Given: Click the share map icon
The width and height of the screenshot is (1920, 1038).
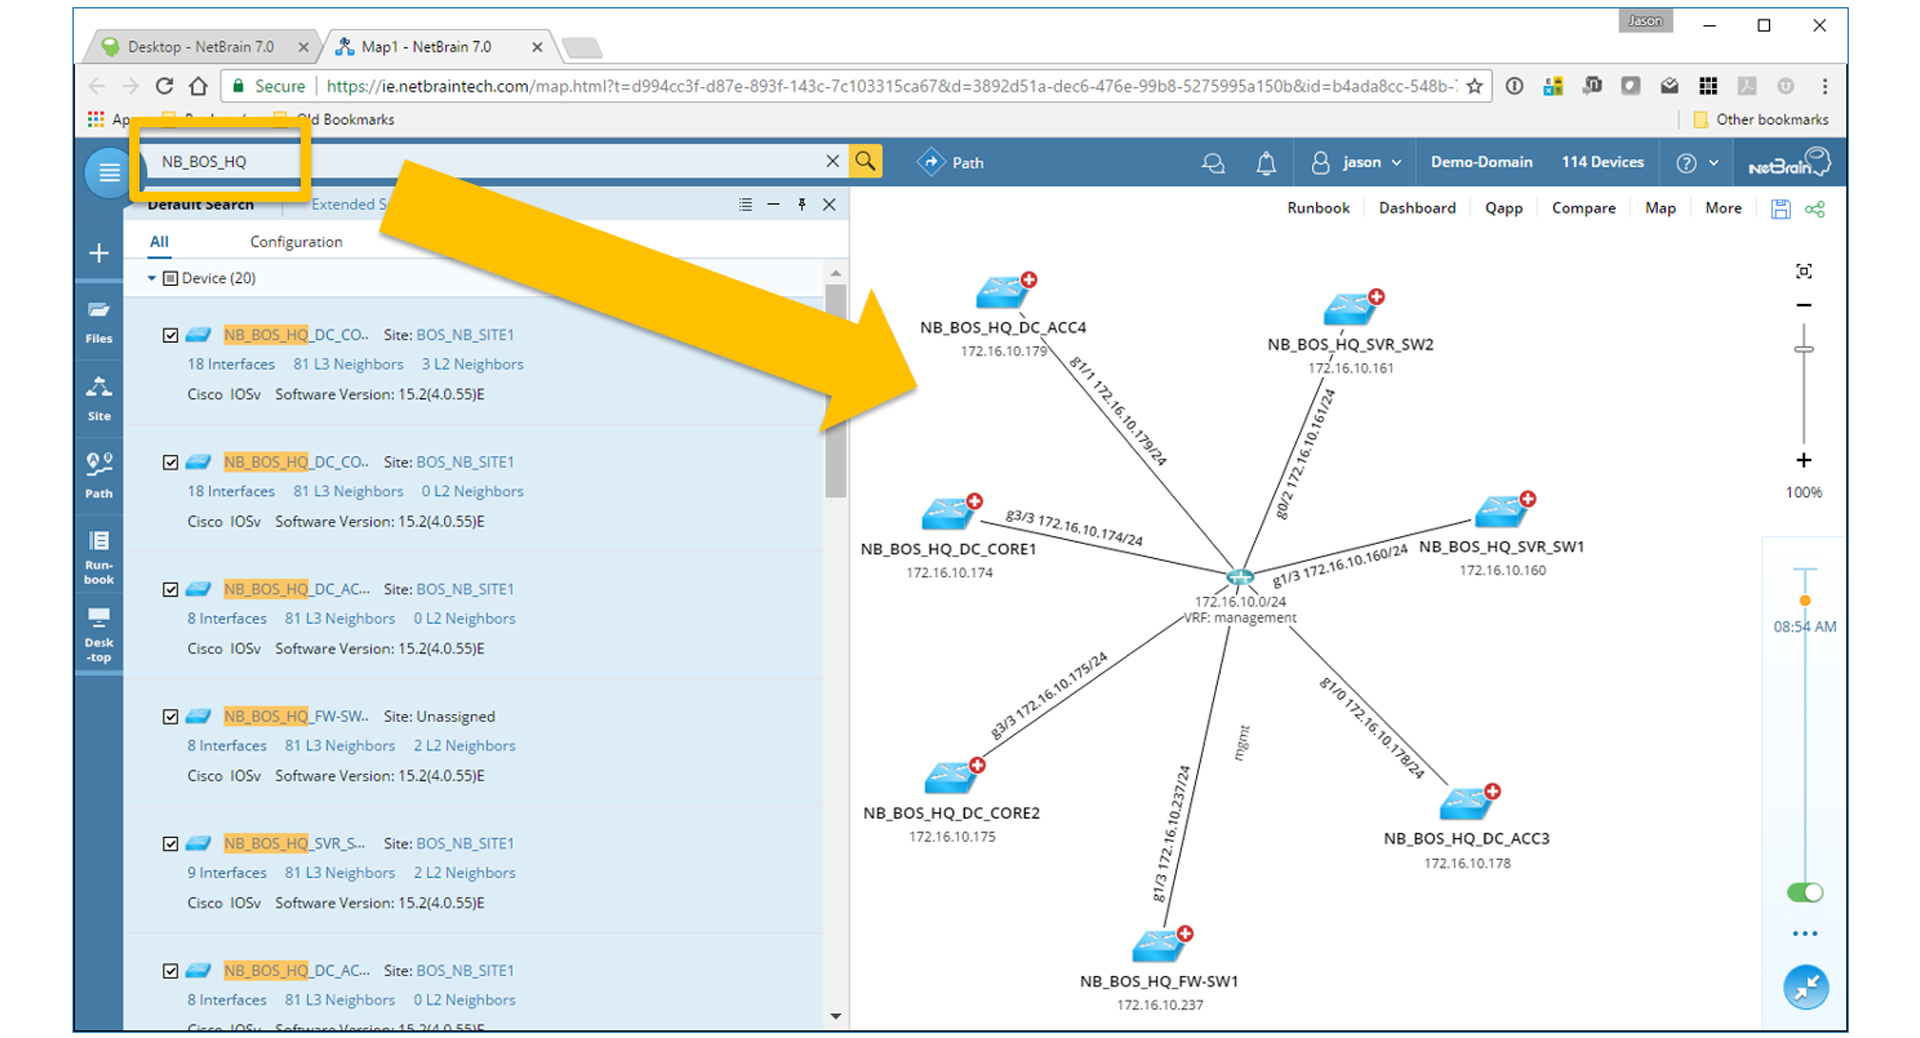Looking at the screenshot, I should [1815, 209].
